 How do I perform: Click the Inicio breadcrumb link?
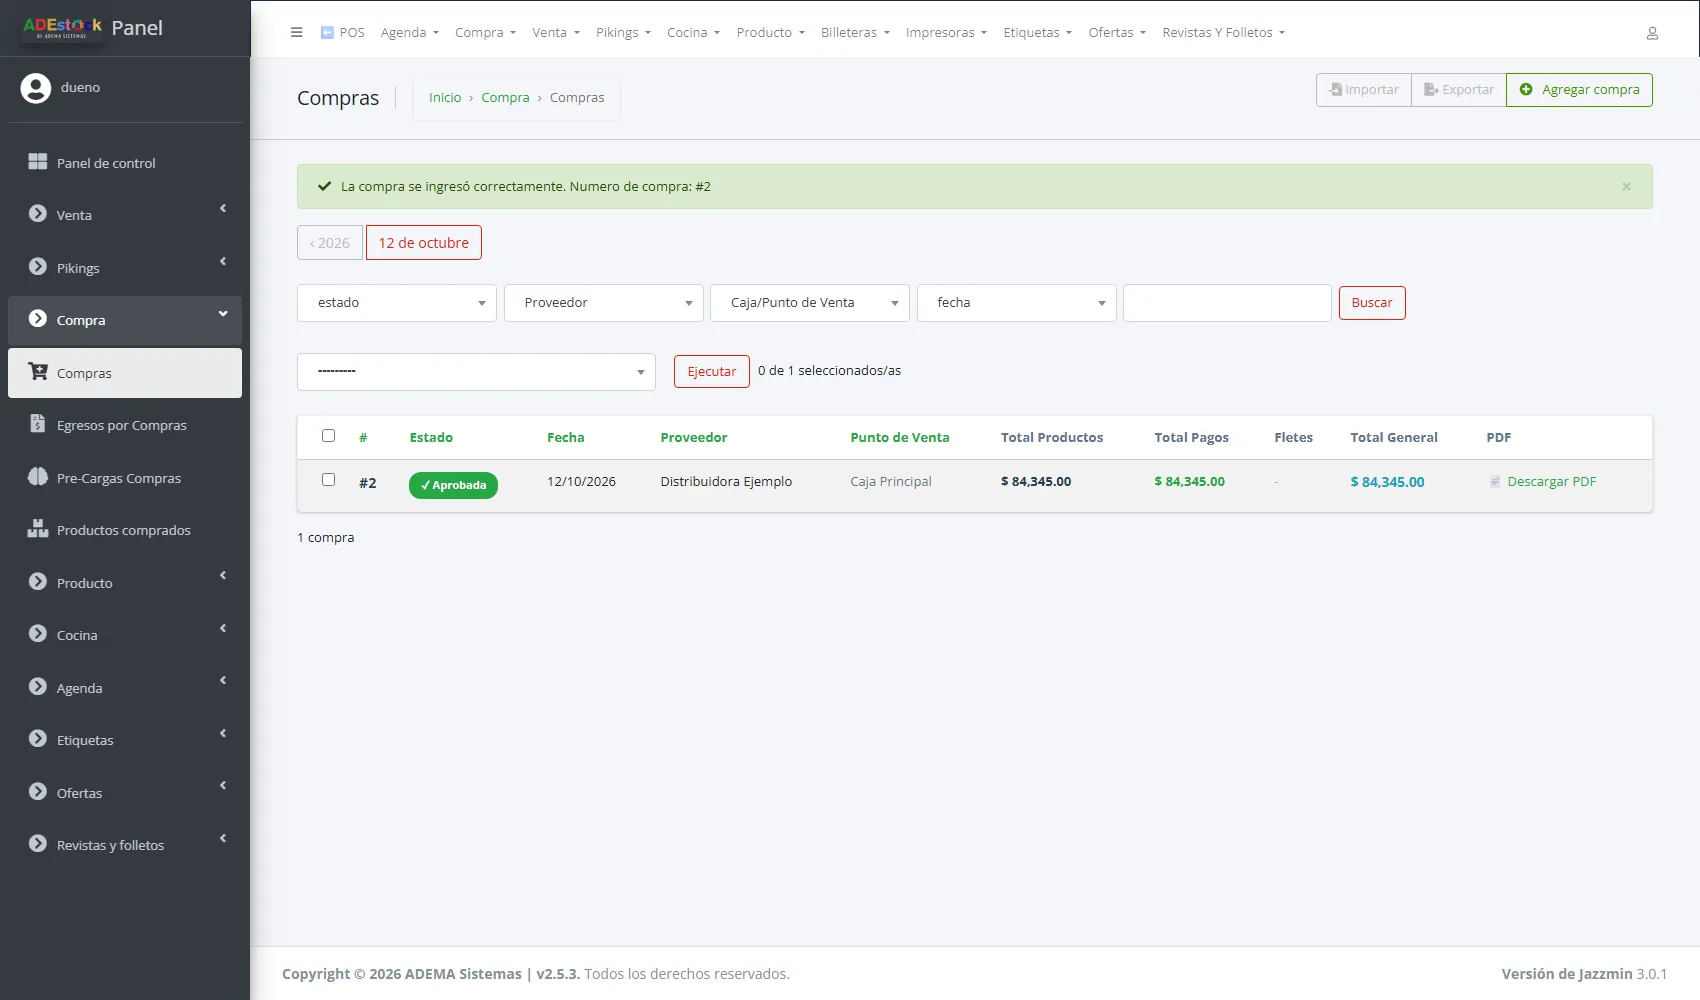445,98
